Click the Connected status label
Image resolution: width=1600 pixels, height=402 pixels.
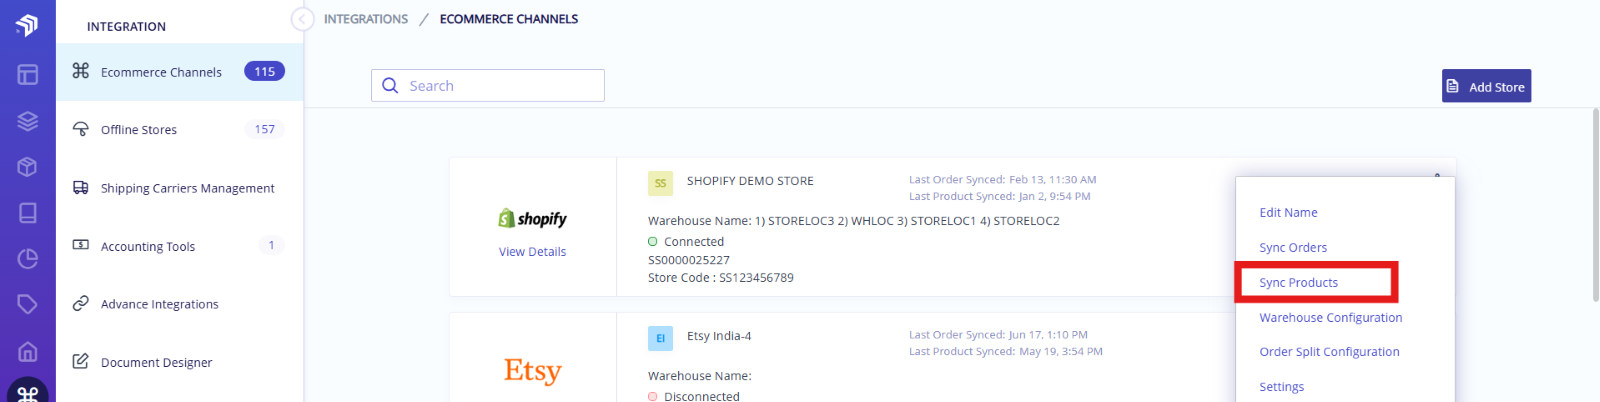694,241
